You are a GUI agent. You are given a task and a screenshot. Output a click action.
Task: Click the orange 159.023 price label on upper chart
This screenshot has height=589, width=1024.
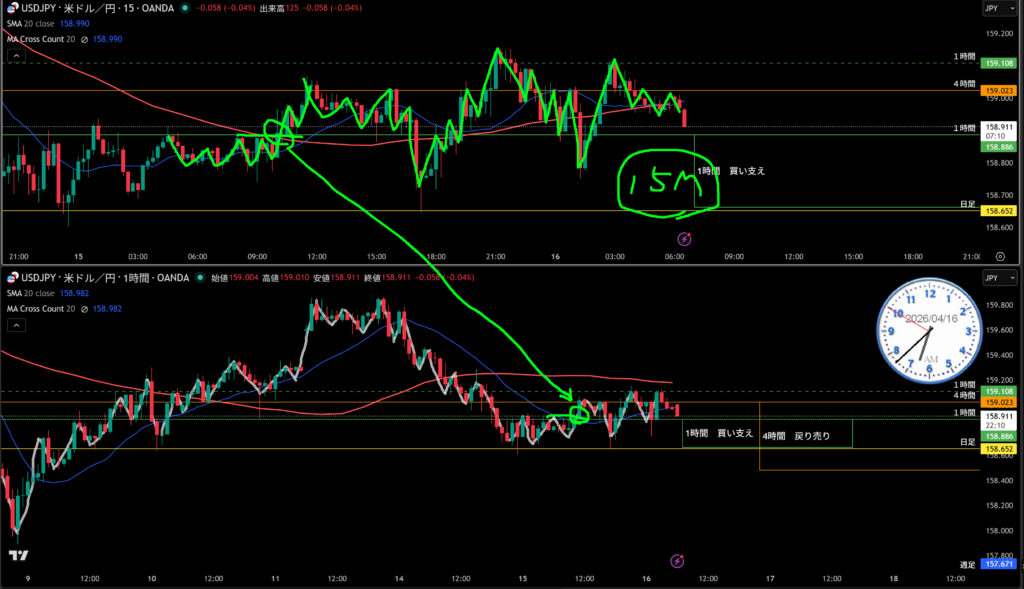click(x=1000, y=90)
